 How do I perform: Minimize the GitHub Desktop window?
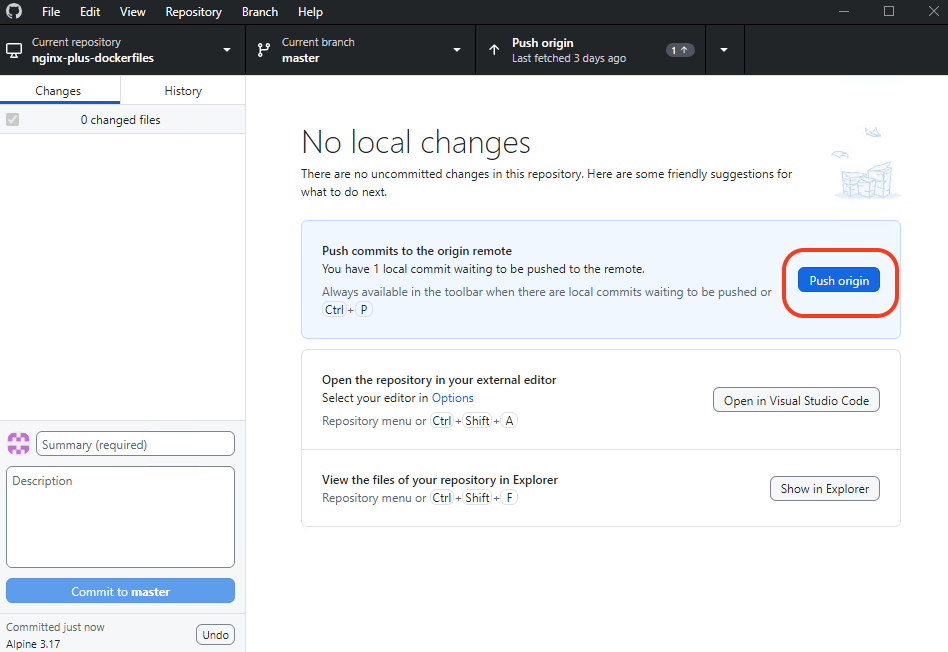tap(844, 11)
